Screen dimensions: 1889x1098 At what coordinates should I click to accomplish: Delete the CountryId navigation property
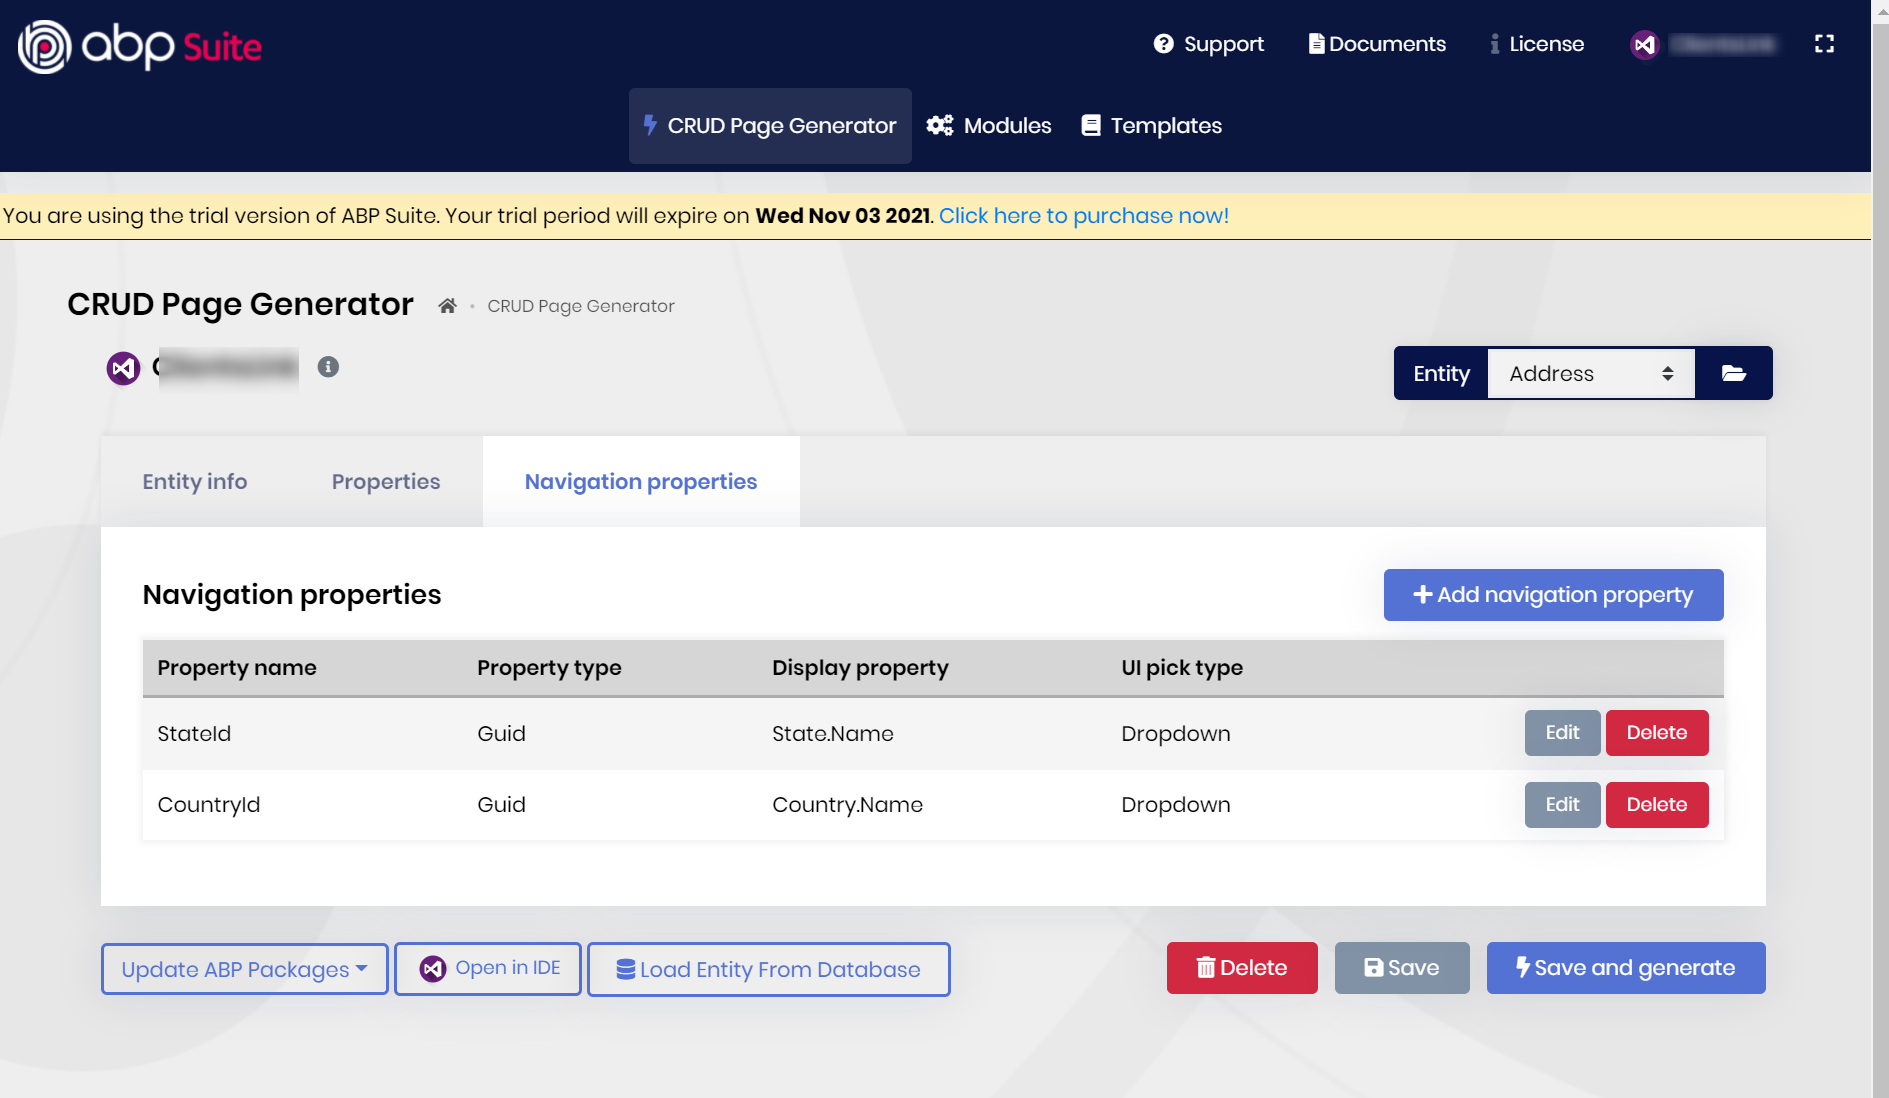[x=1657, y=805]
